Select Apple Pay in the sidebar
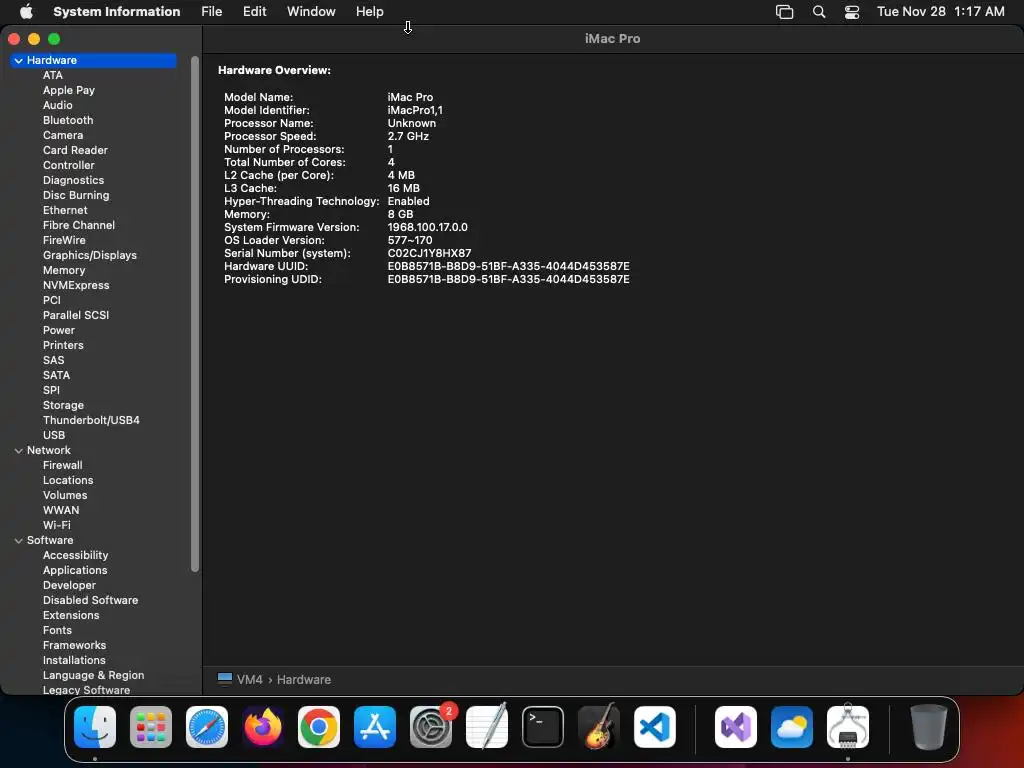 click(x=69, y=90)
